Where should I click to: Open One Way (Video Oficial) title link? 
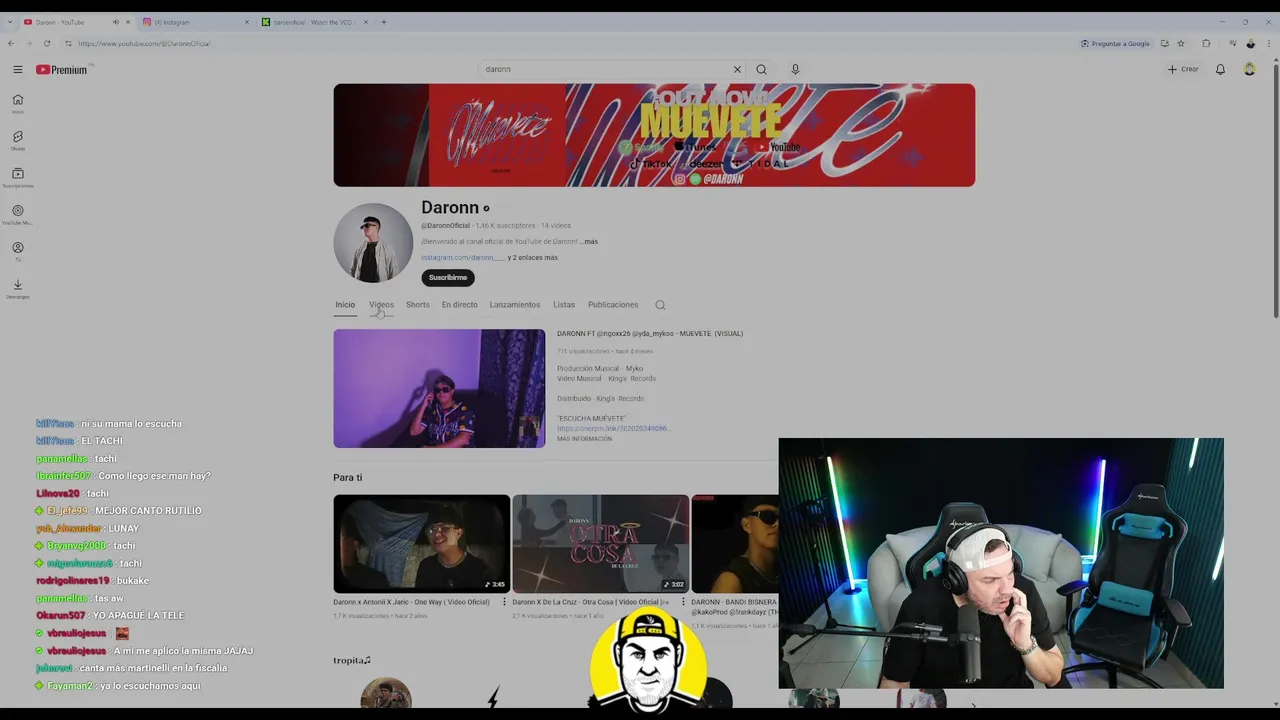point(411,602)
